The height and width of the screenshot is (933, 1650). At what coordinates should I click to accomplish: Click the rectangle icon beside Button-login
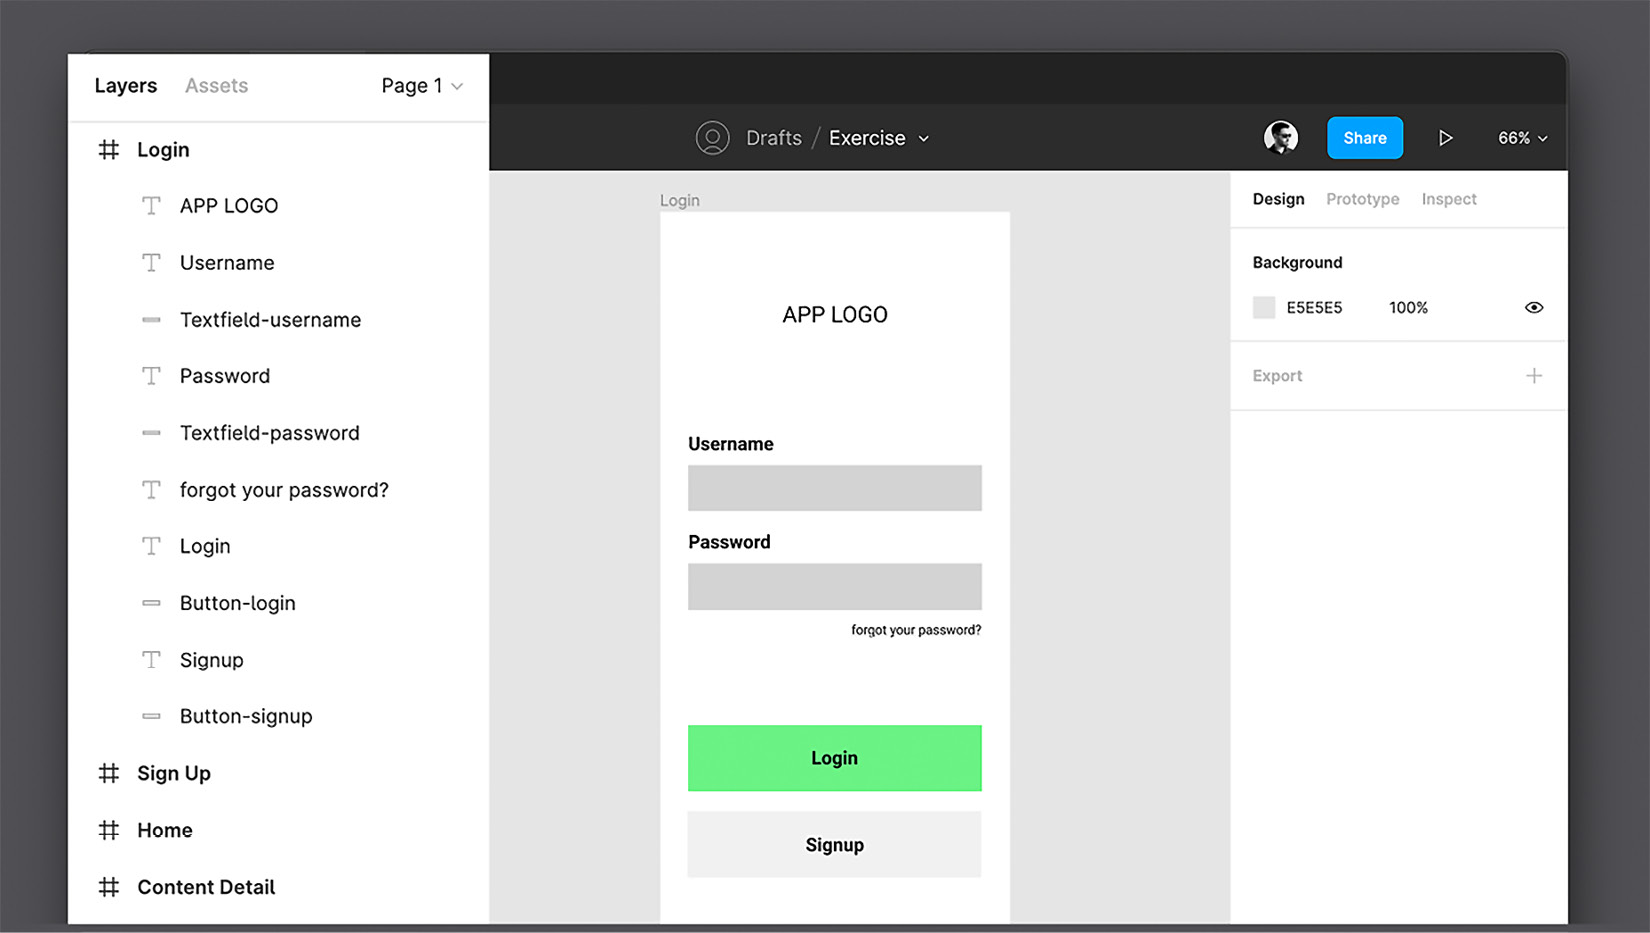tap(151, 602)
